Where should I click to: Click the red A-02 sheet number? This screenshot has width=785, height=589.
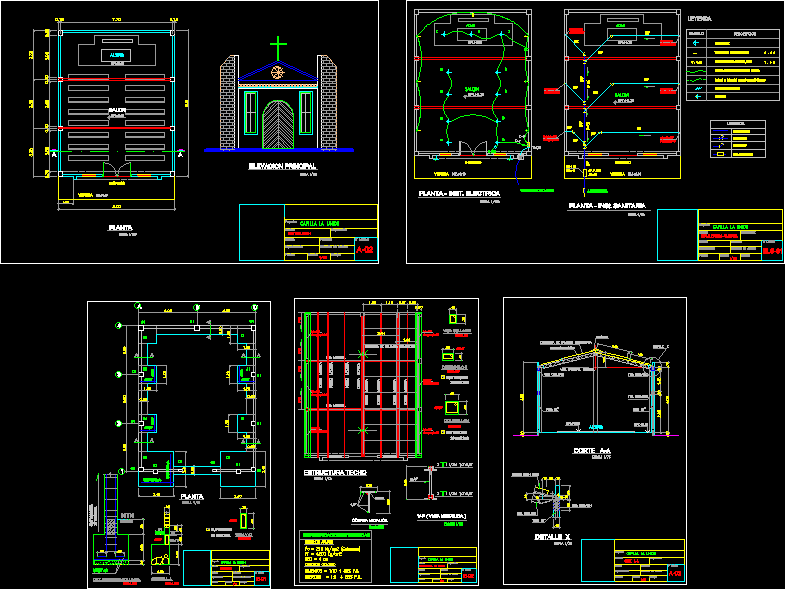pos(365,251)
